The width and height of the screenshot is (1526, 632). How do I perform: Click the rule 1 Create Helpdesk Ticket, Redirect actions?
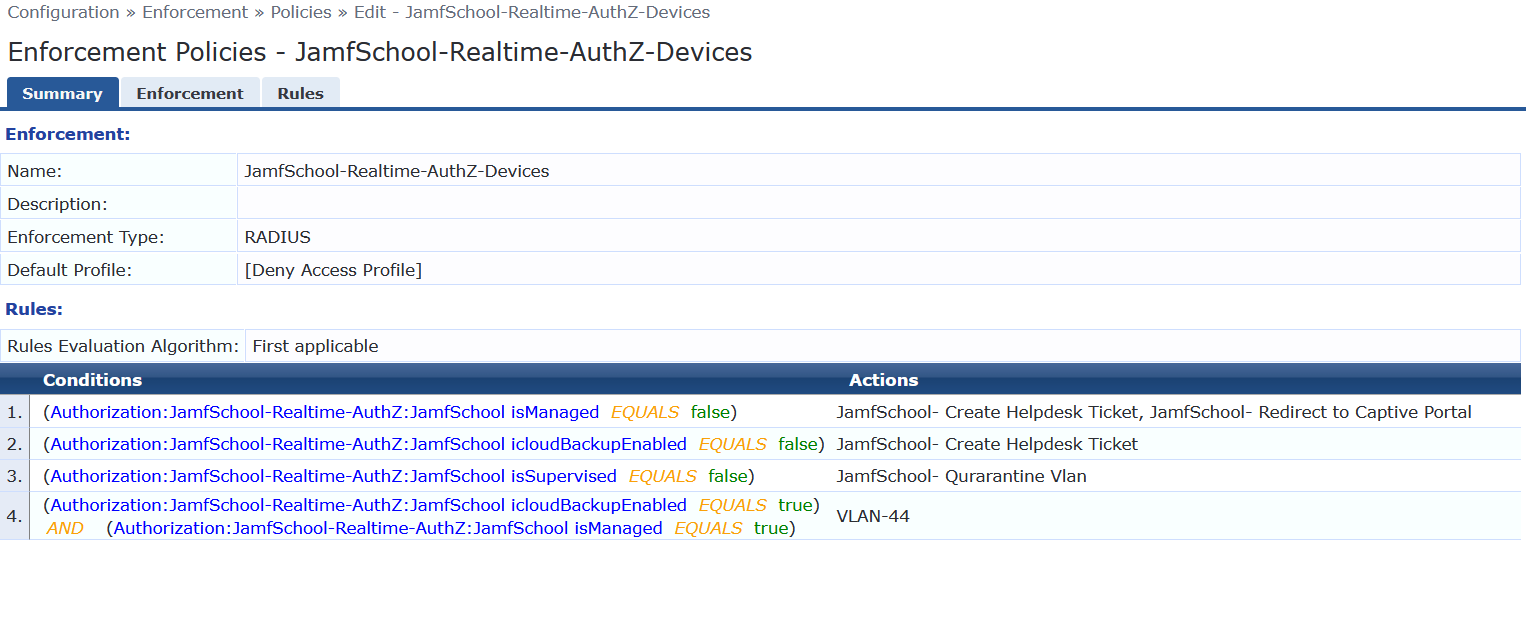point(1154,412)
